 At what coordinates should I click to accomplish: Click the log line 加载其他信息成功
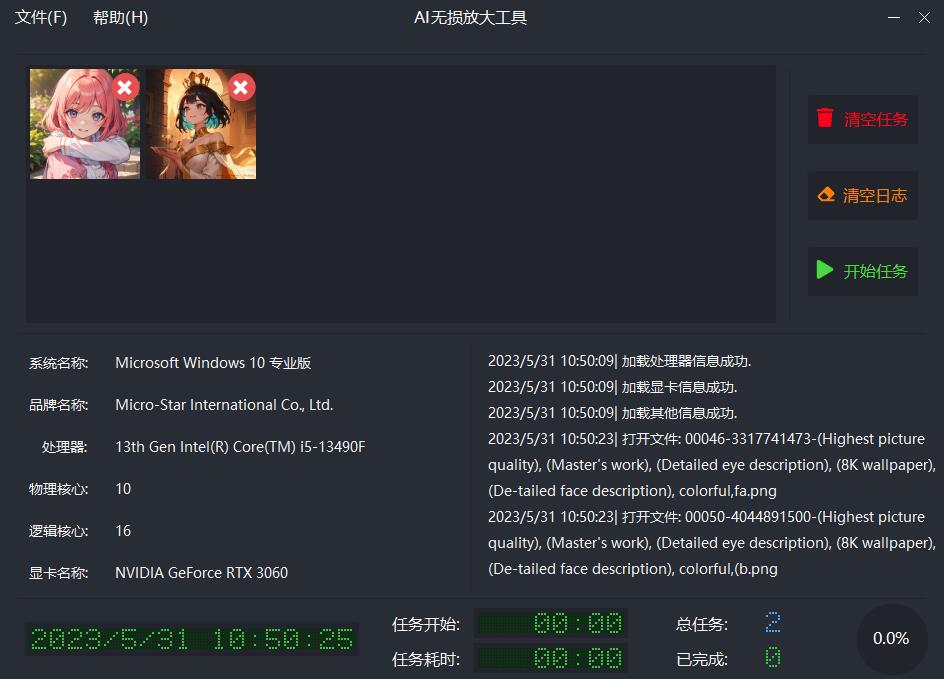[613, 413]
